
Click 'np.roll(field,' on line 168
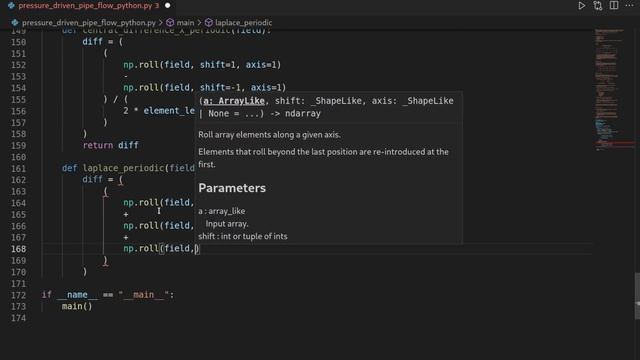159,249
